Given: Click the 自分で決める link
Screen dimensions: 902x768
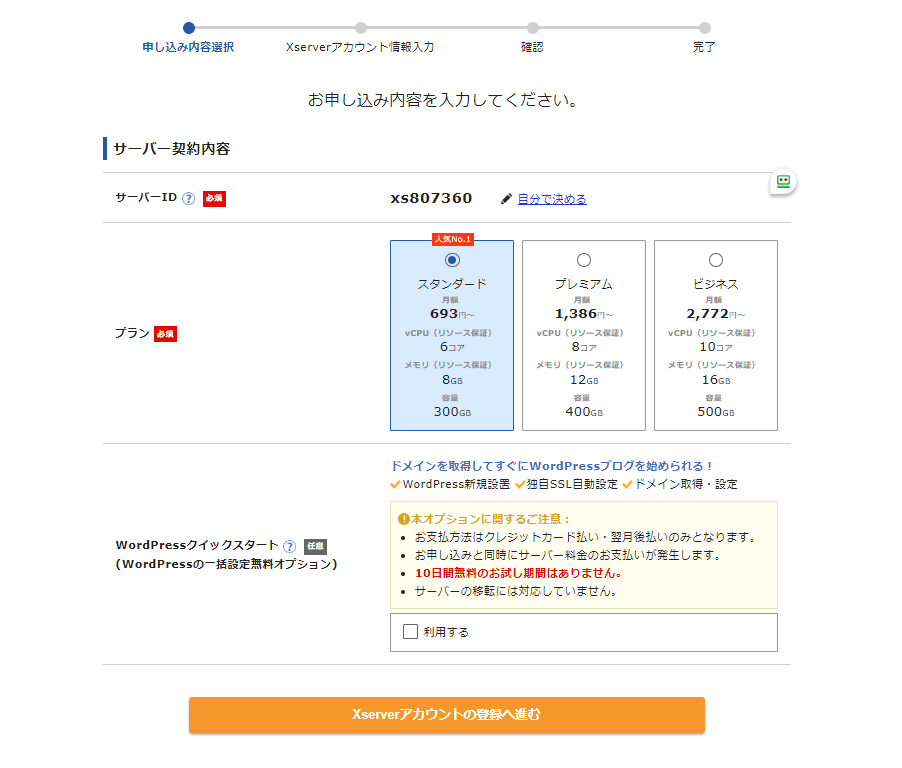Looking at the screenshot, I should (x=552, y=199).
